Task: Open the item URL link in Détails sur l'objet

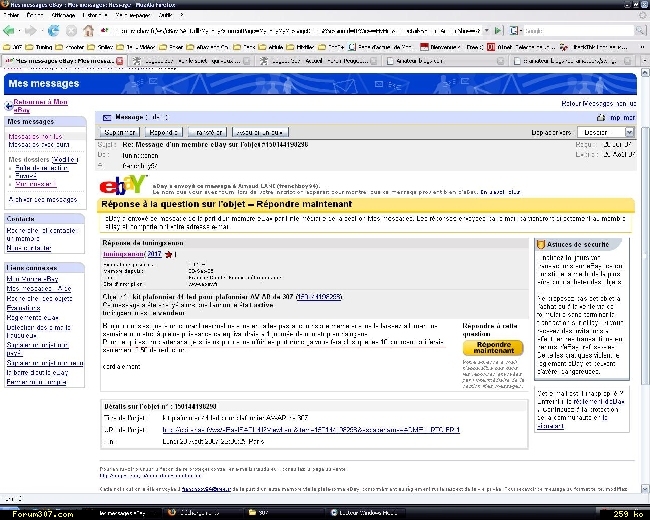Action: coord(311,430)
